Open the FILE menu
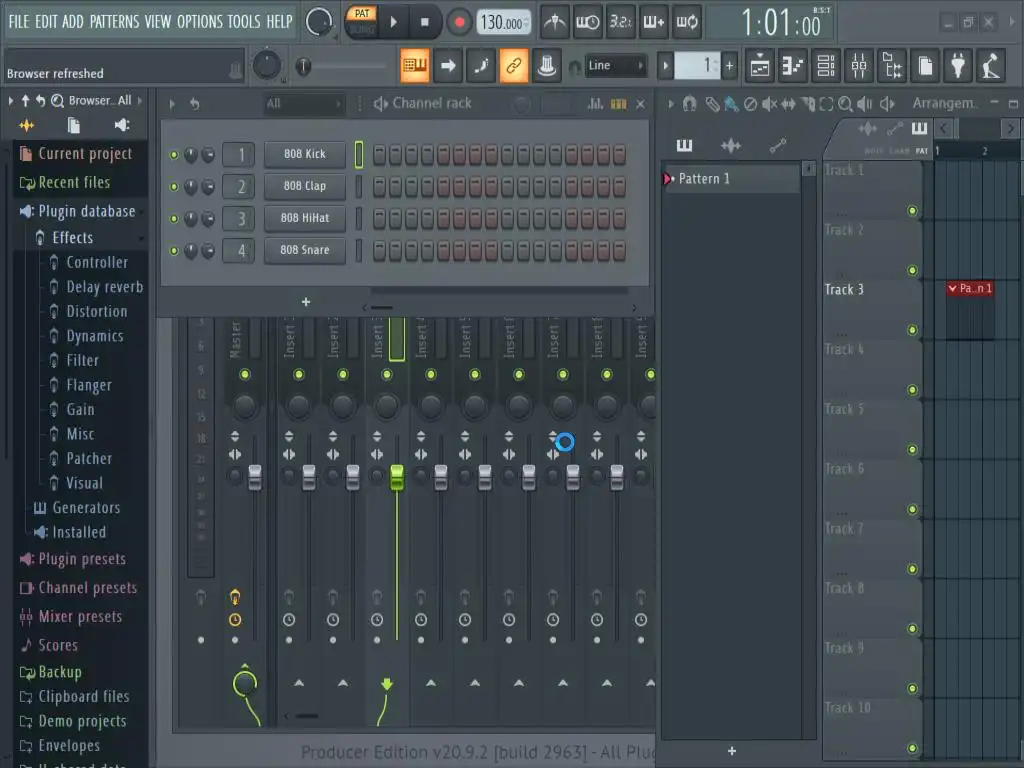The image size is (1024, 768). [18, 22]
